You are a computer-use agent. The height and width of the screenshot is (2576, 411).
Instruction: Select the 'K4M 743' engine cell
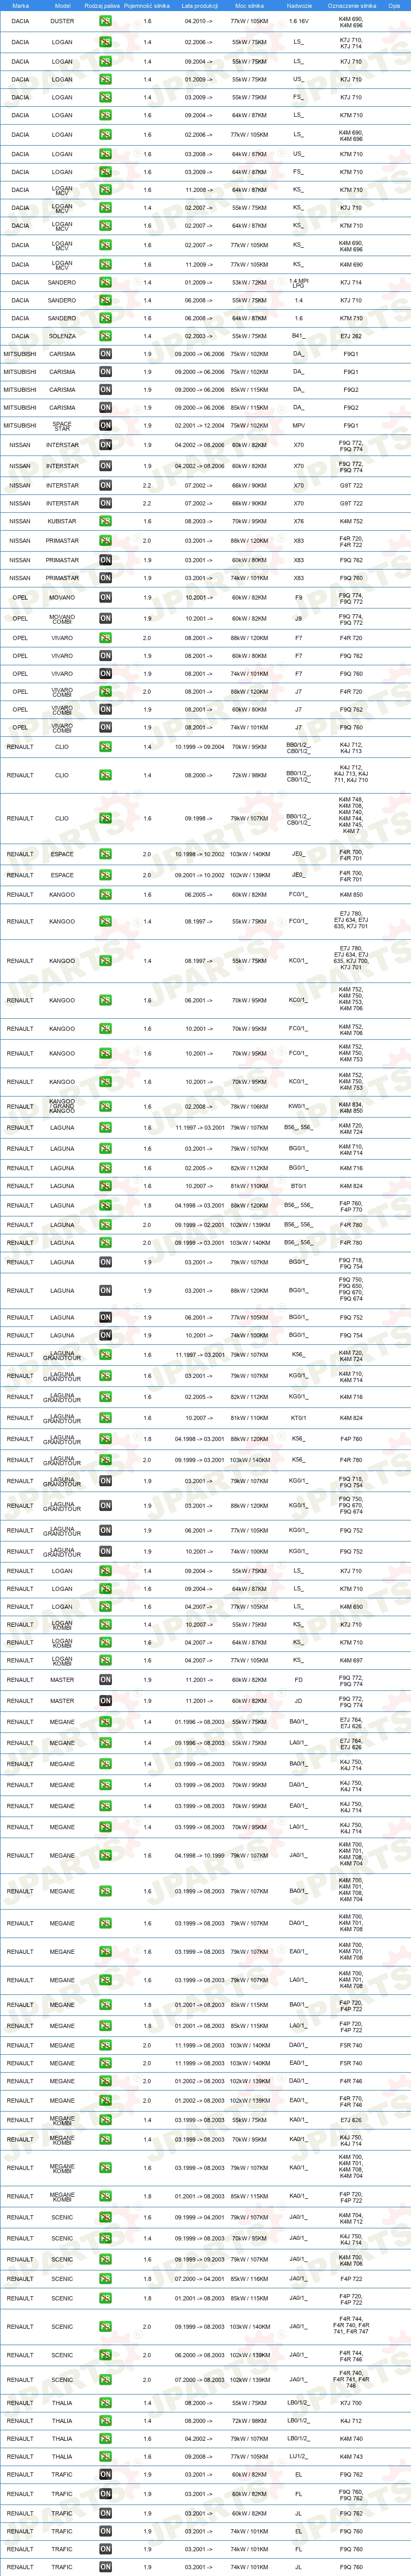(x=351, y=2456)
